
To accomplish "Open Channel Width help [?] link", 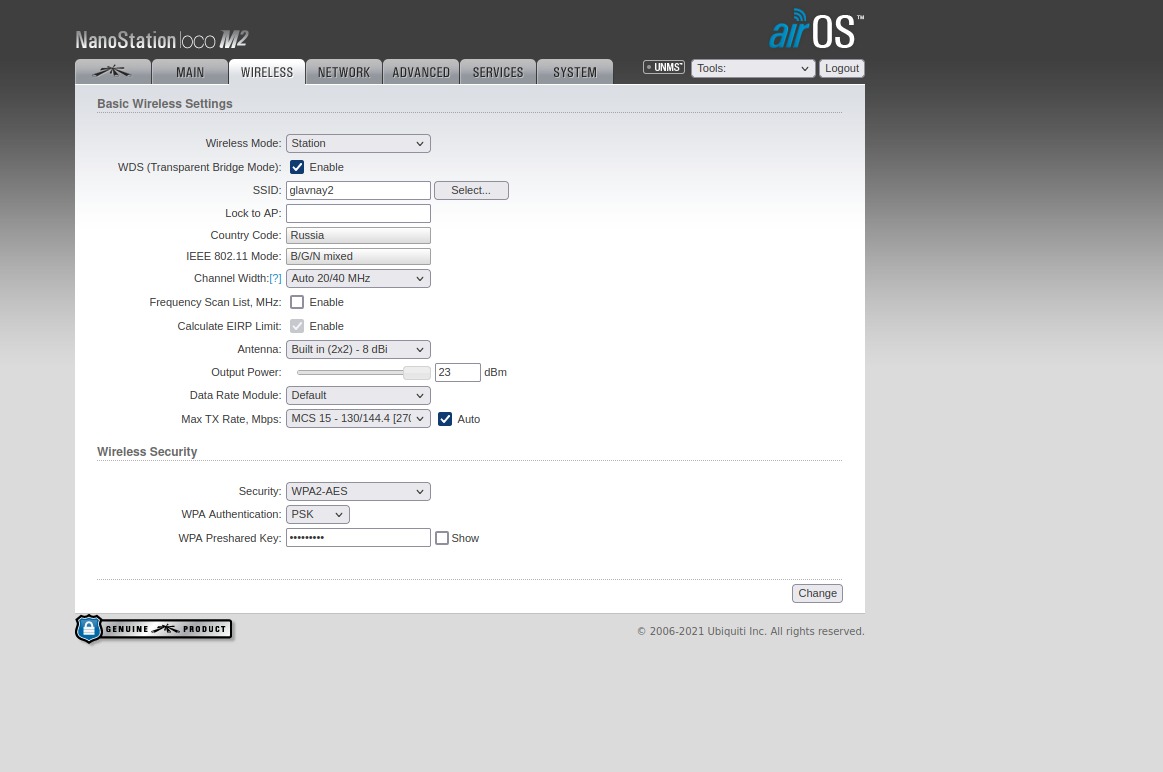I will coord(275,279).
